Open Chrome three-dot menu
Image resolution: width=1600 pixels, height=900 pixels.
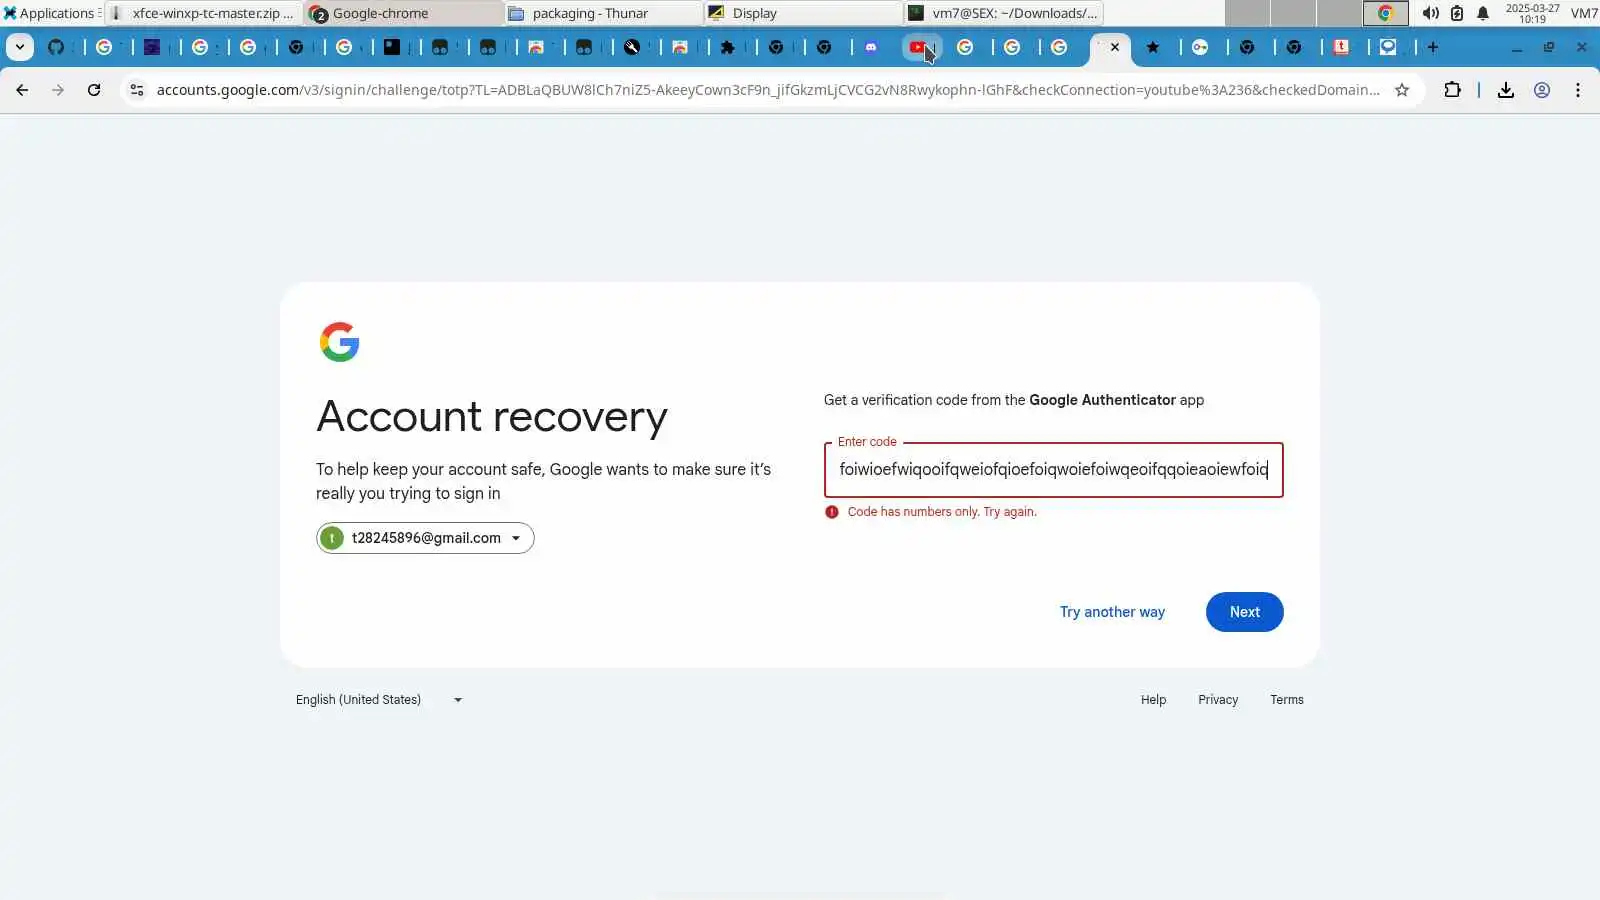(1578, 90)
